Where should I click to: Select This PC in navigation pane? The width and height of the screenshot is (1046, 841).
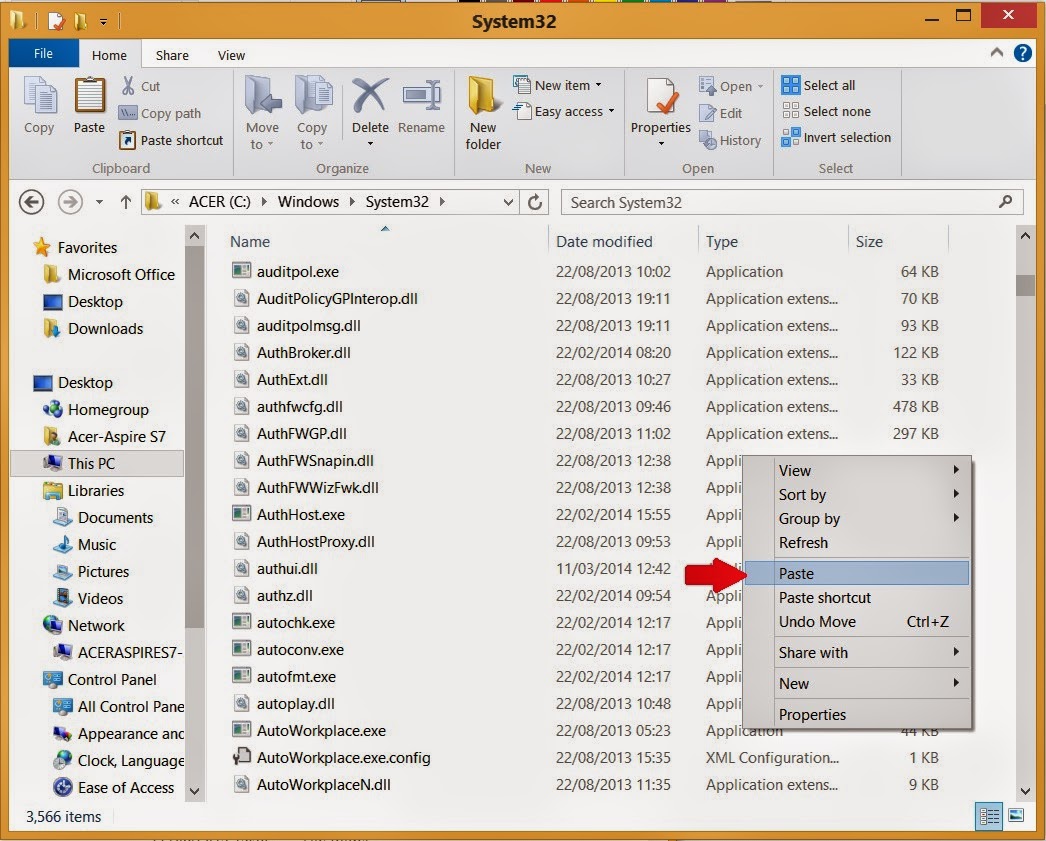pyautogui.click(x=97, y=464)
